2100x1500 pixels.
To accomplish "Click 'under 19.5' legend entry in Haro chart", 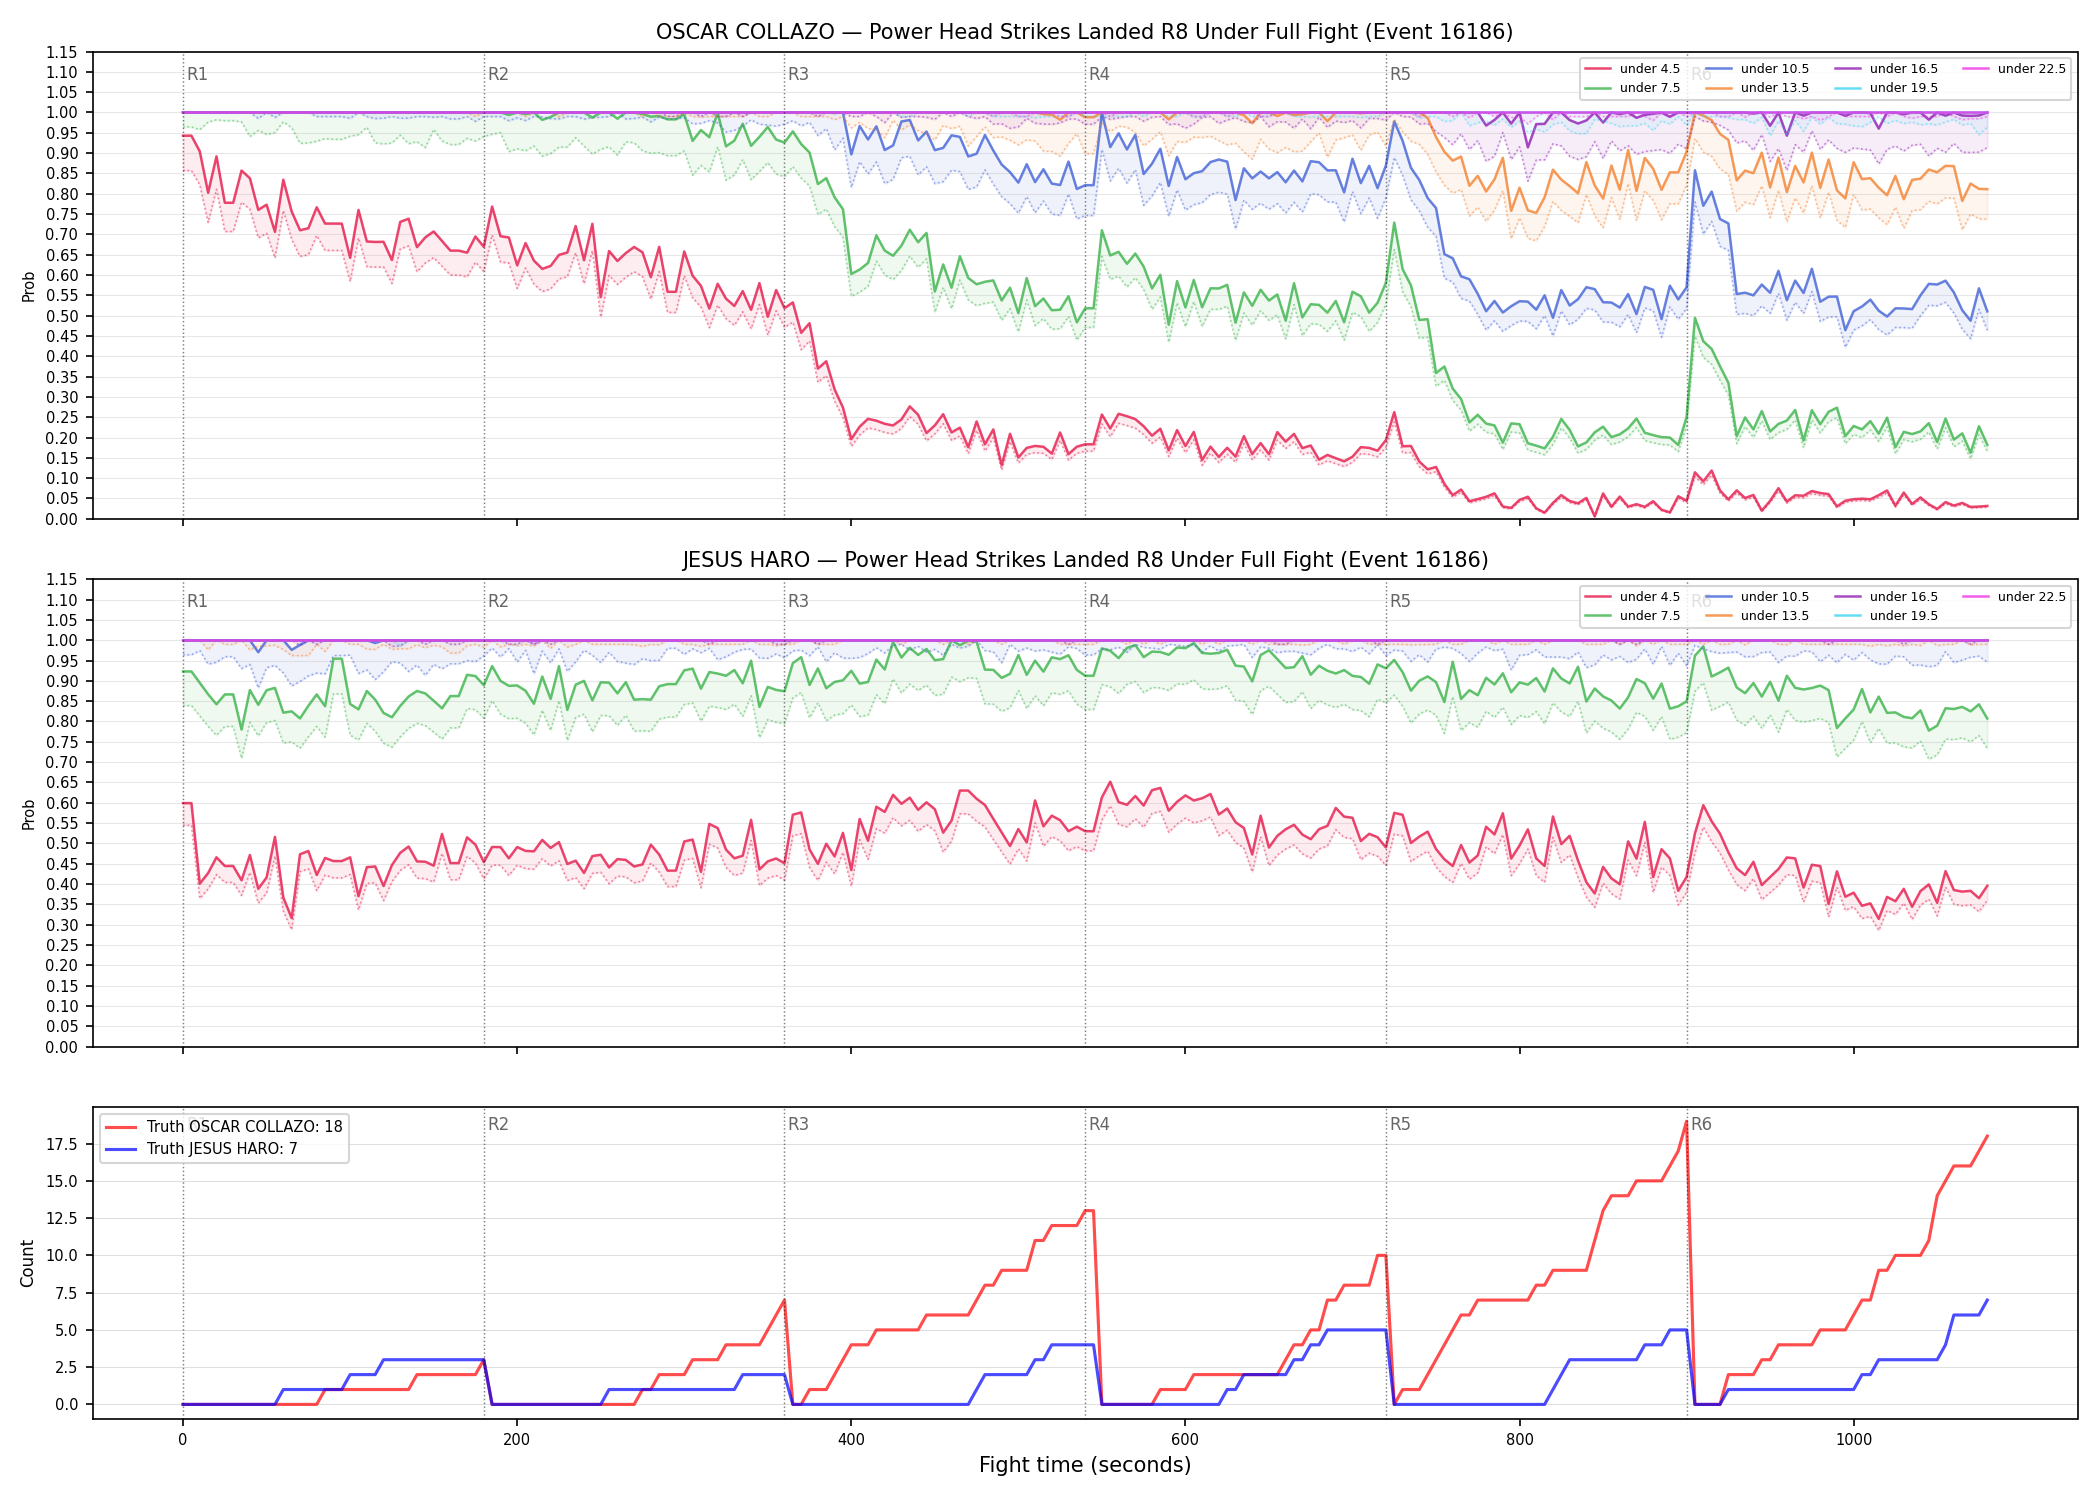I will tap(1886, 616).
